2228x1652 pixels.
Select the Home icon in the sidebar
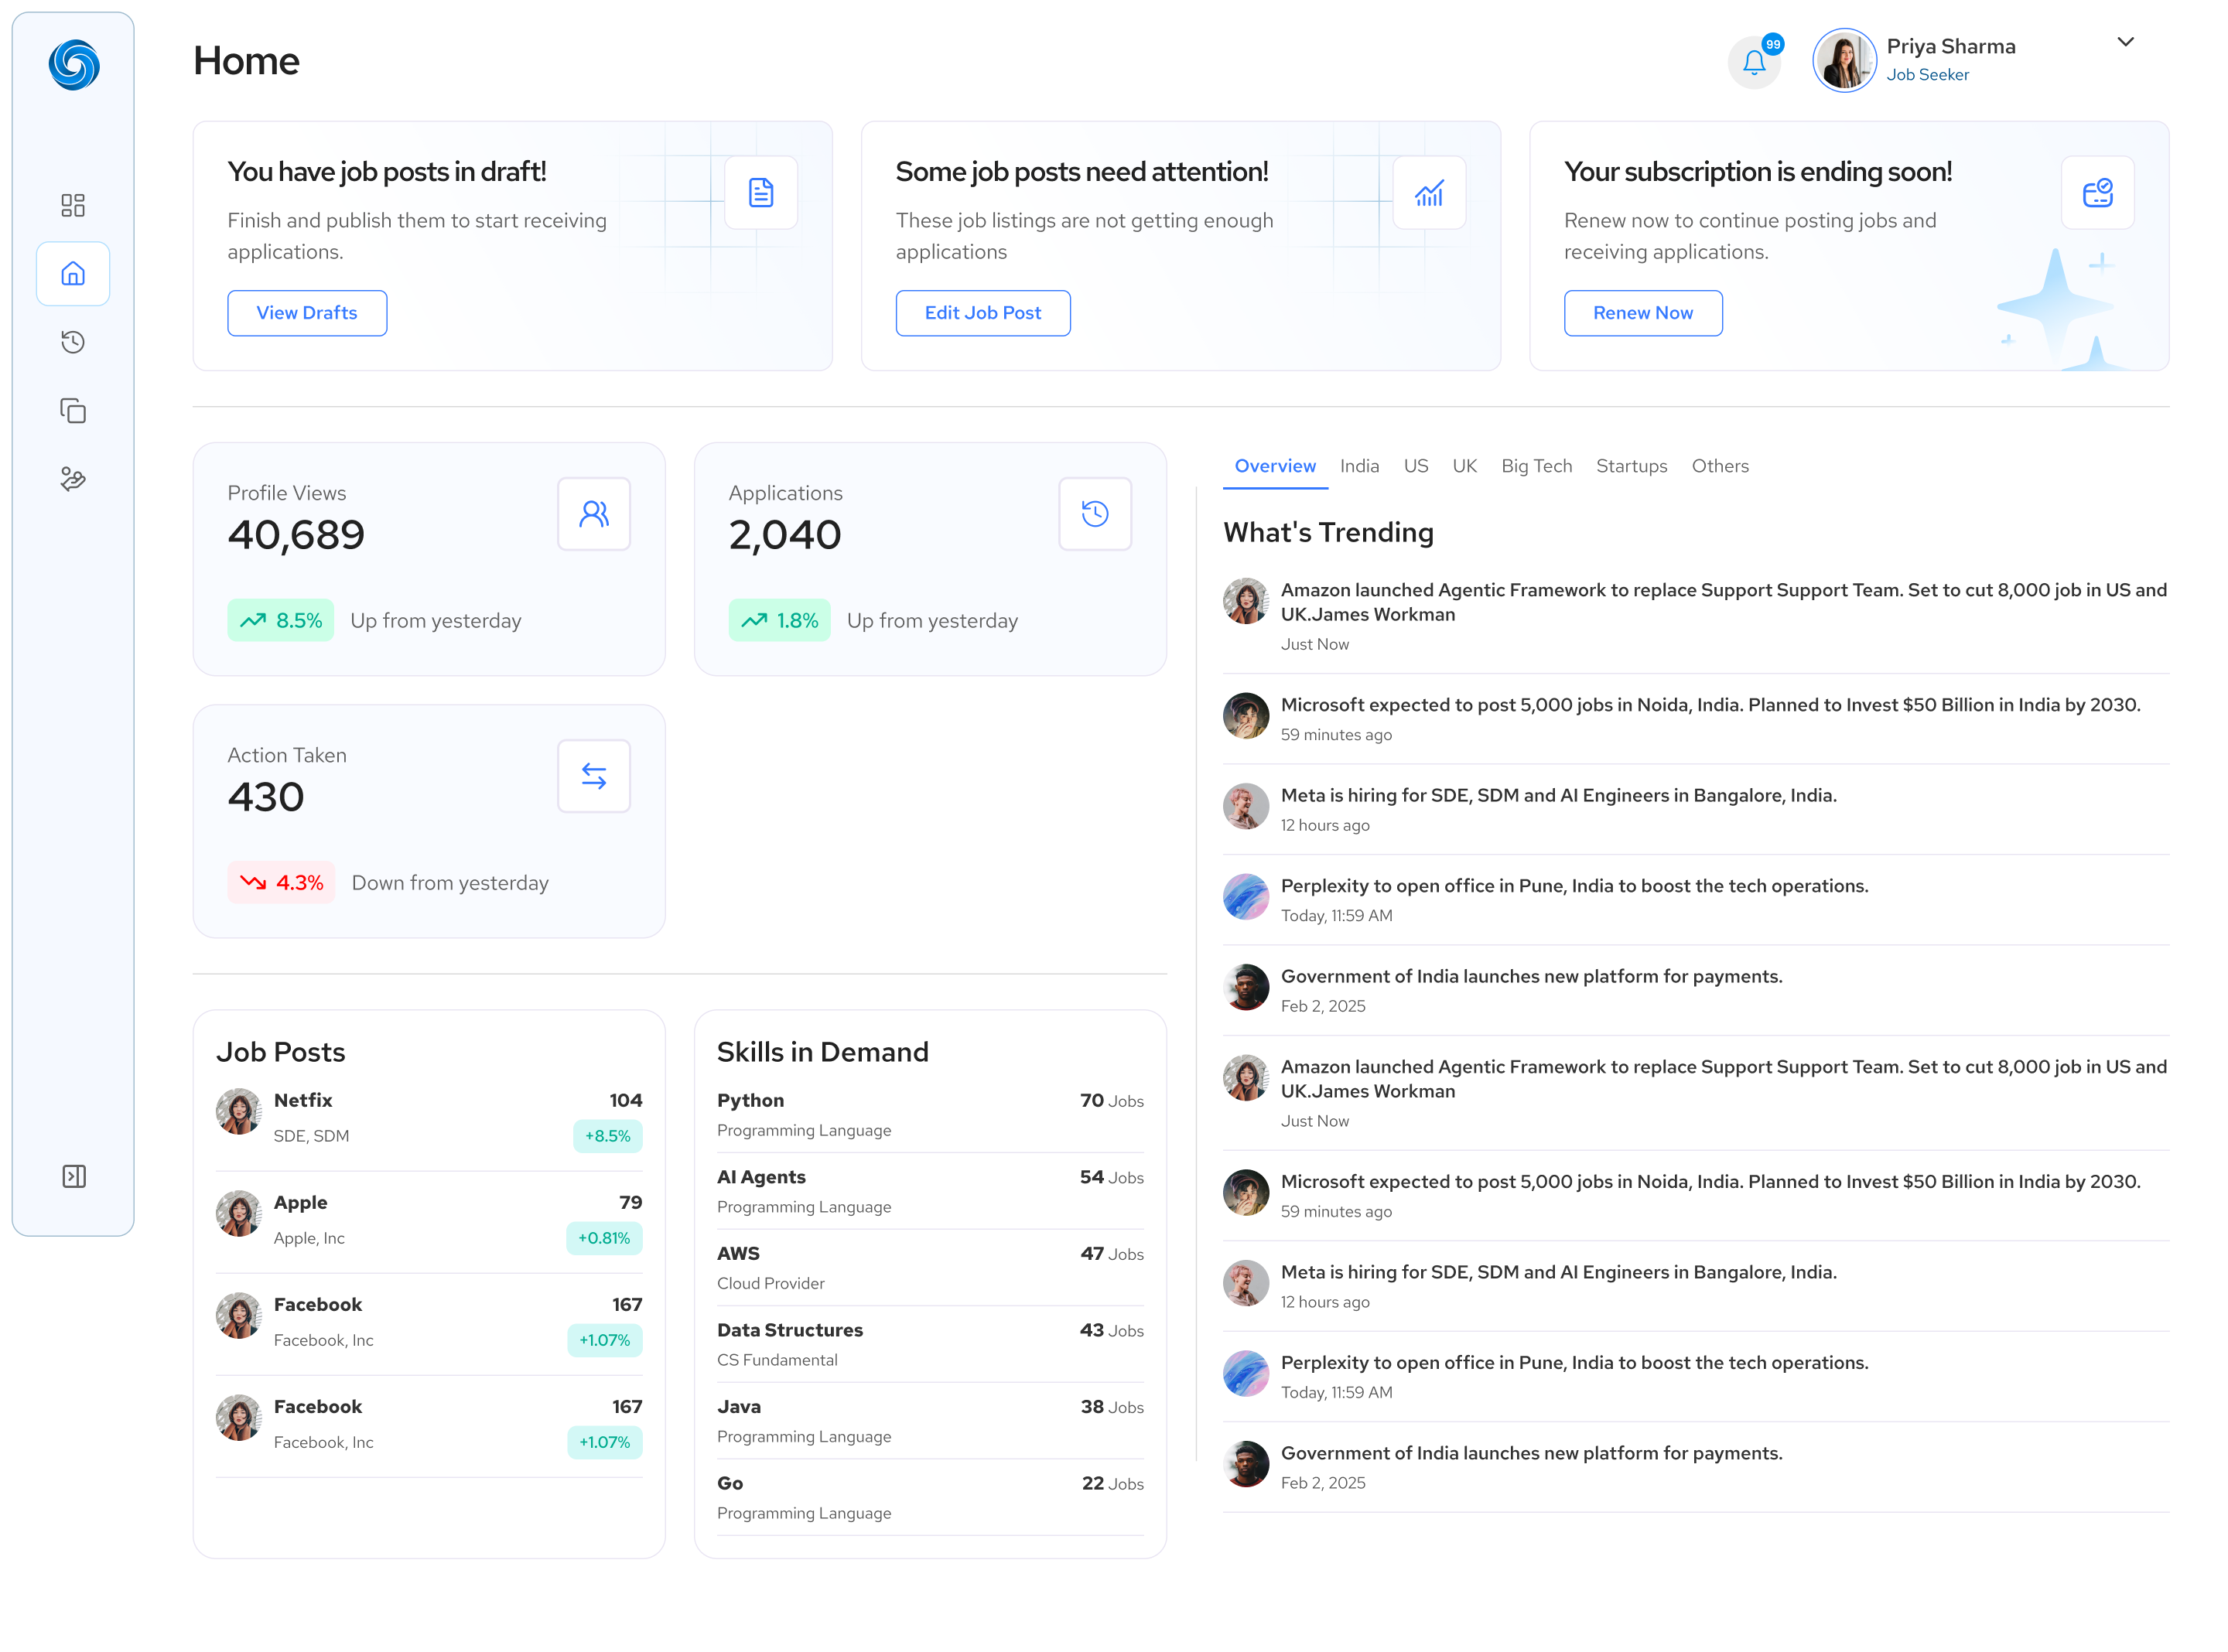point(73,273)
